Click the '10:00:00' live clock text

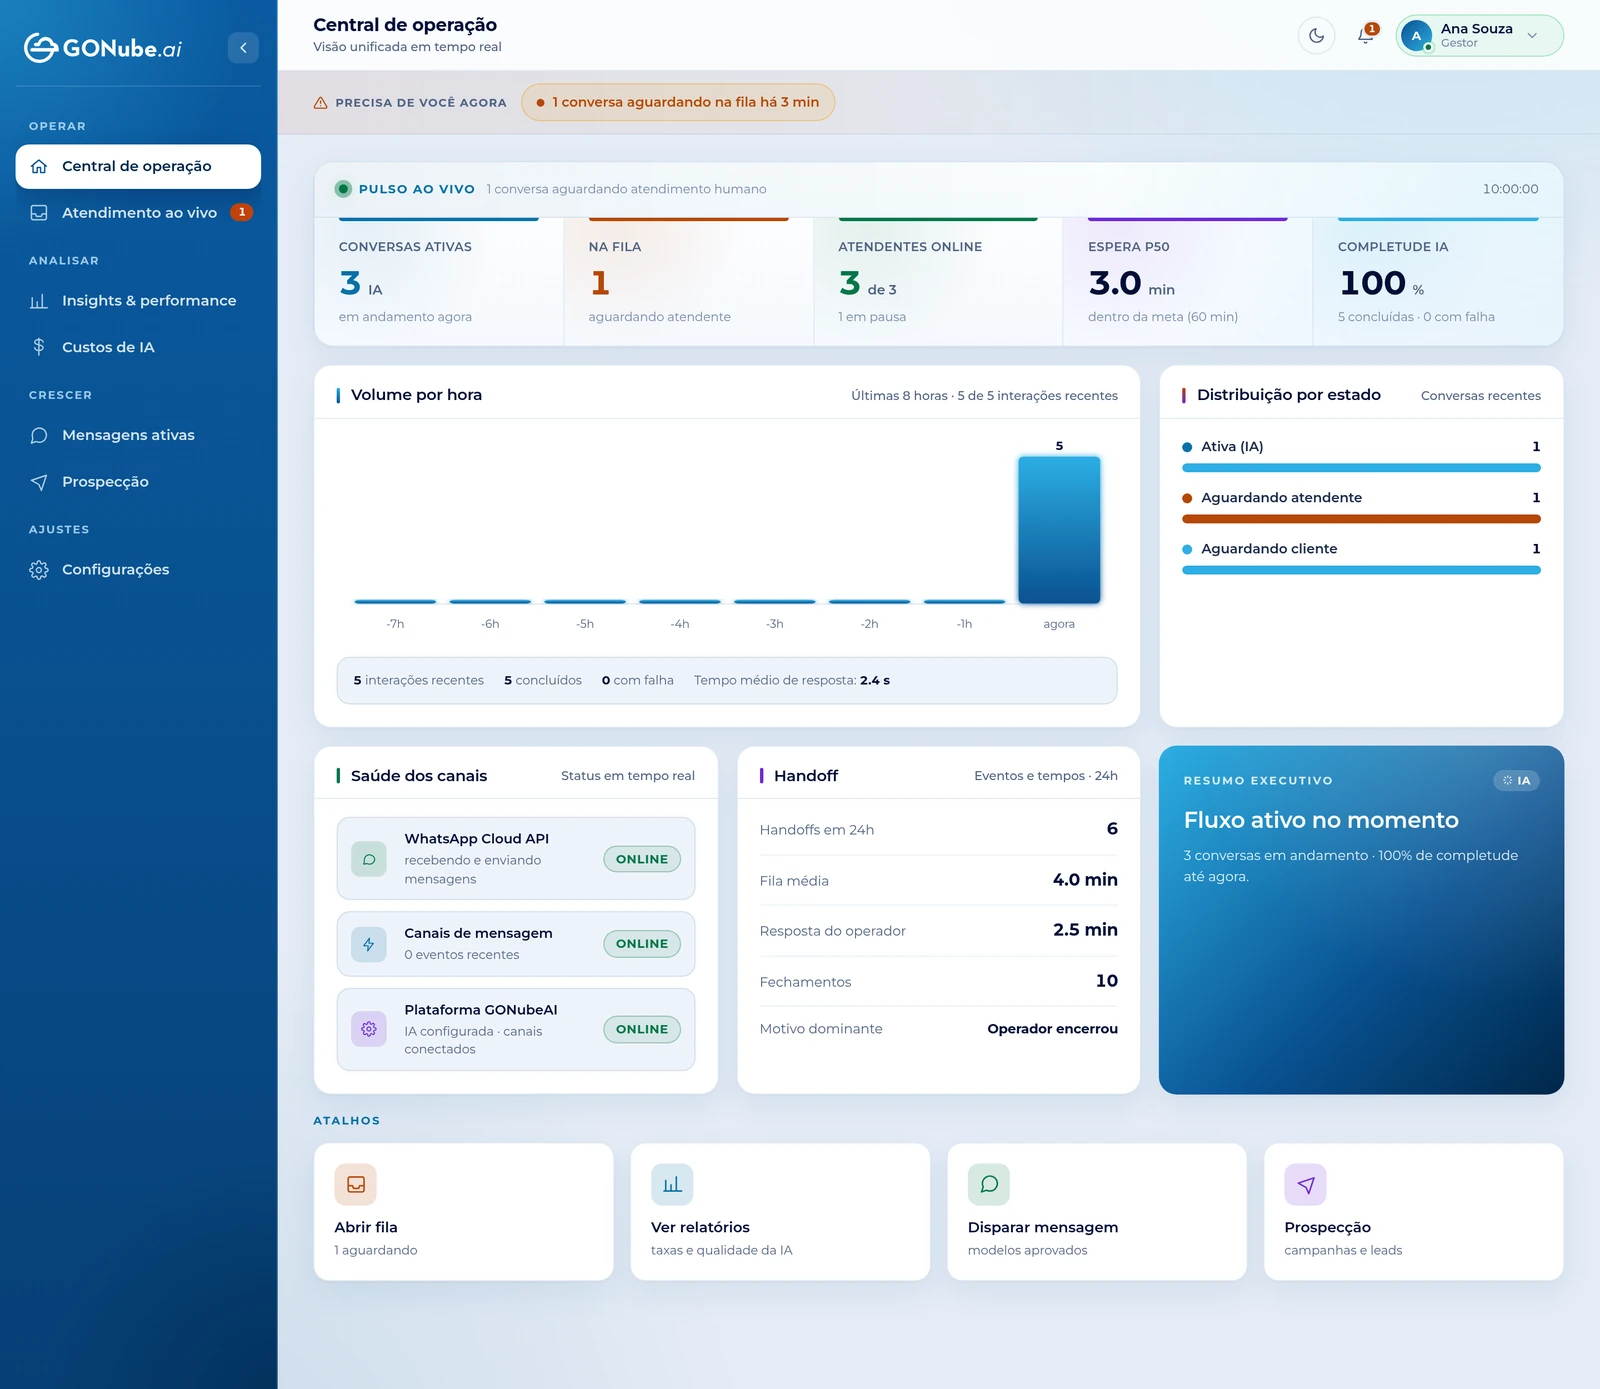[x=1510, y=189]
